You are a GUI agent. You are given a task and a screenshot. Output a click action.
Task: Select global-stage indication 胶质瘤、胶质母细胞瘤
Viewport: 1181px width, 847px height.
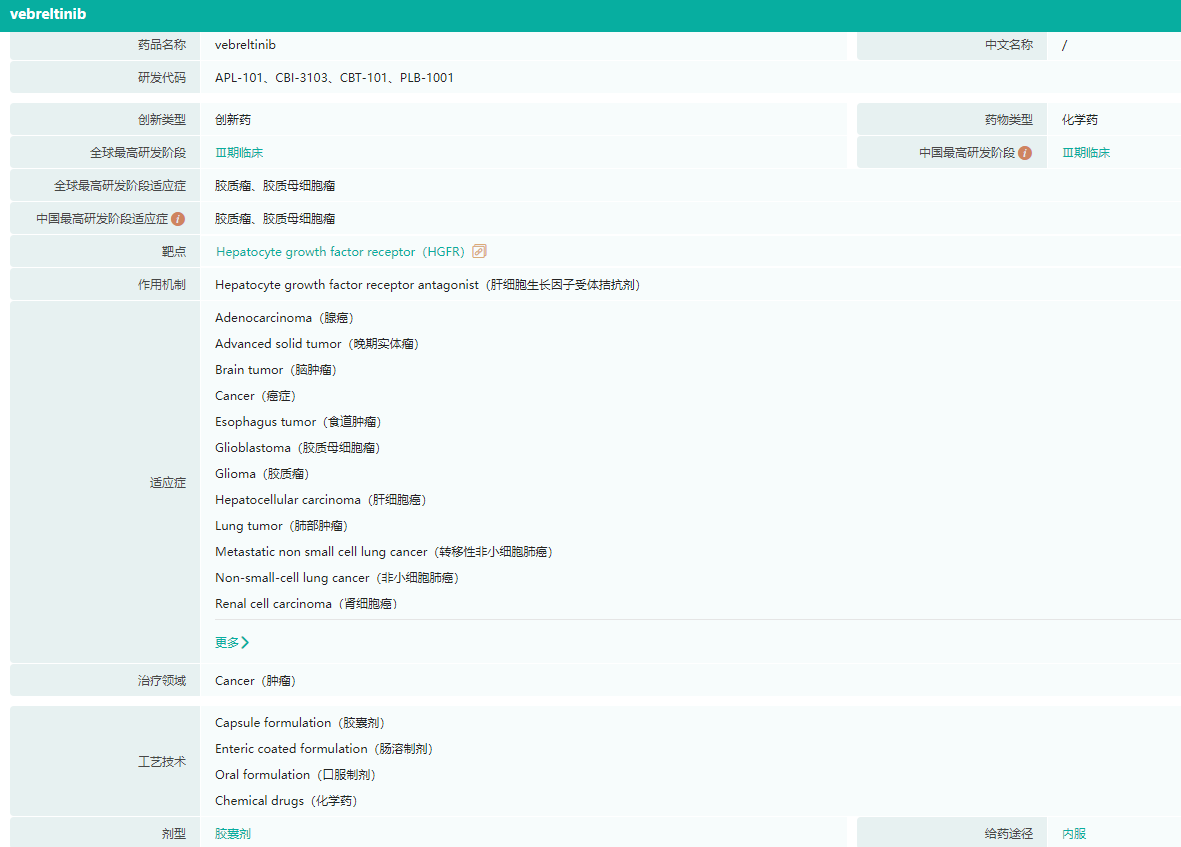(275, 186)
